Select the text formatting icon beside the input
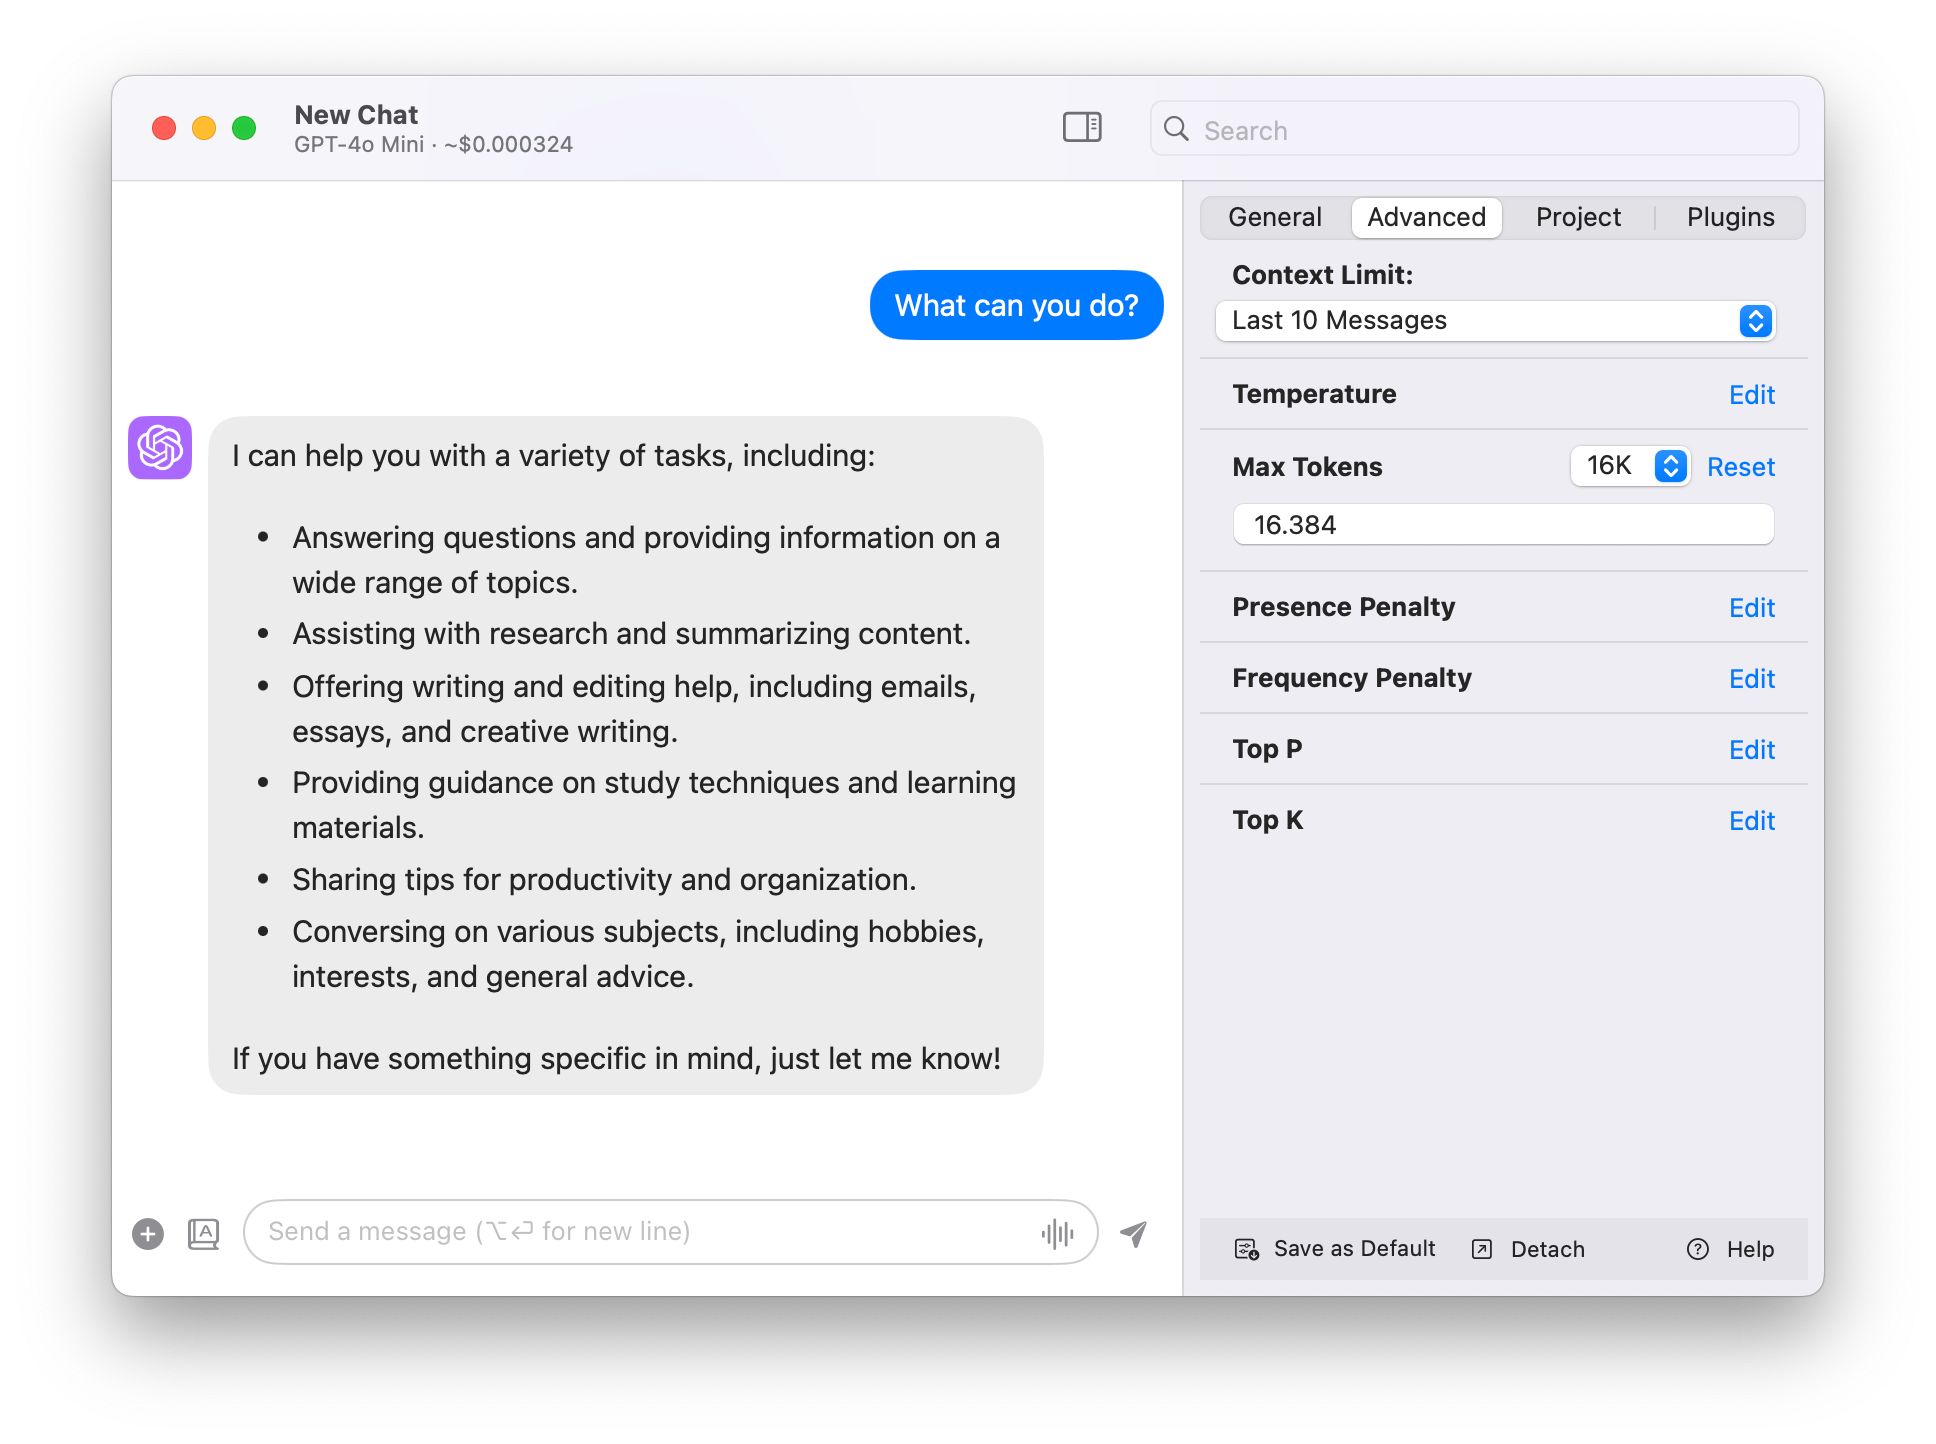 pyautogui.click(x=203, y=1234)
